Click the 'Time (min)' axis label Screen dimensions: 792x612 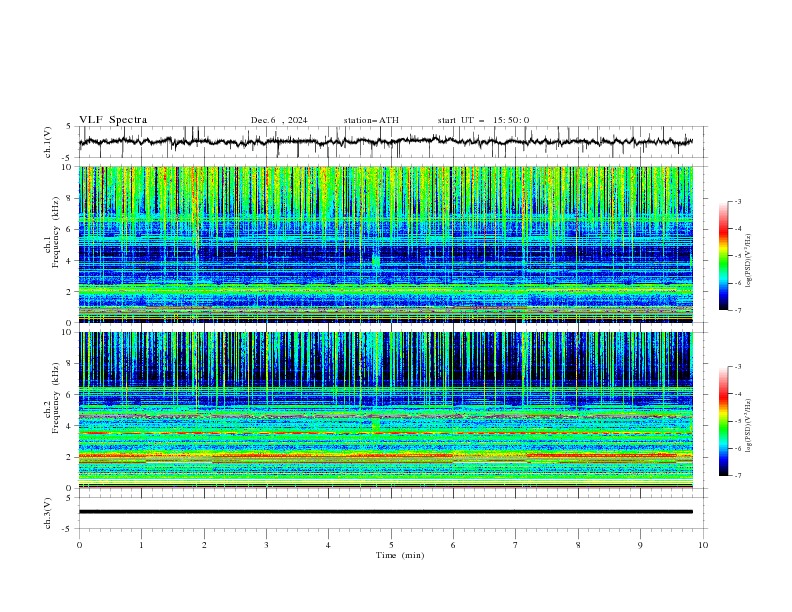tap(400, 555)
